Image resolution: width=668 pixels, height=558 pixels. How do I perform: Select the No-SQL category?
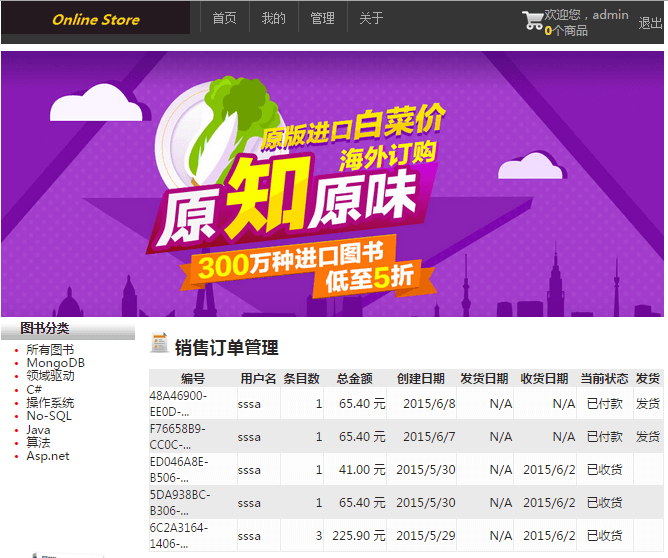(49, 416)
